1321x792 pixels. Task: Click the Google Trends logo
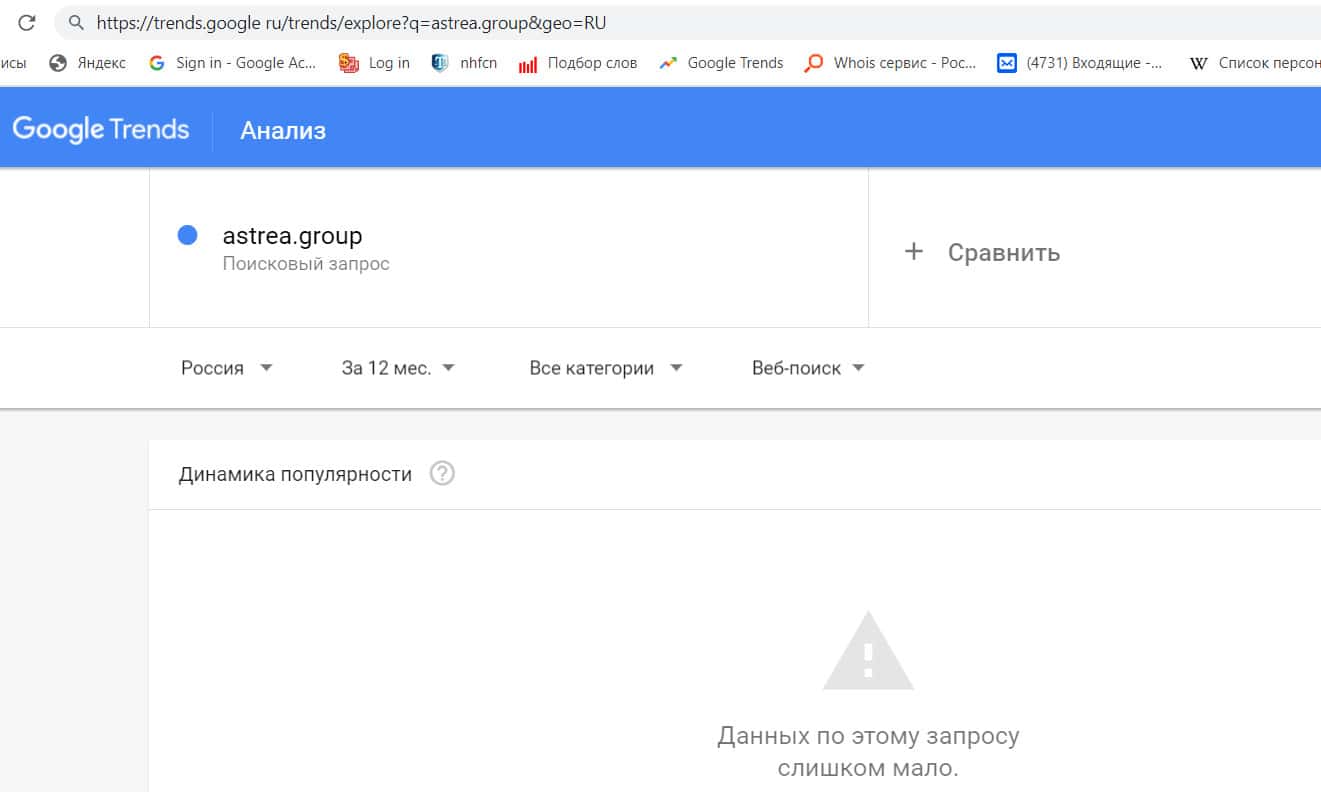click(x=100, y=129)
